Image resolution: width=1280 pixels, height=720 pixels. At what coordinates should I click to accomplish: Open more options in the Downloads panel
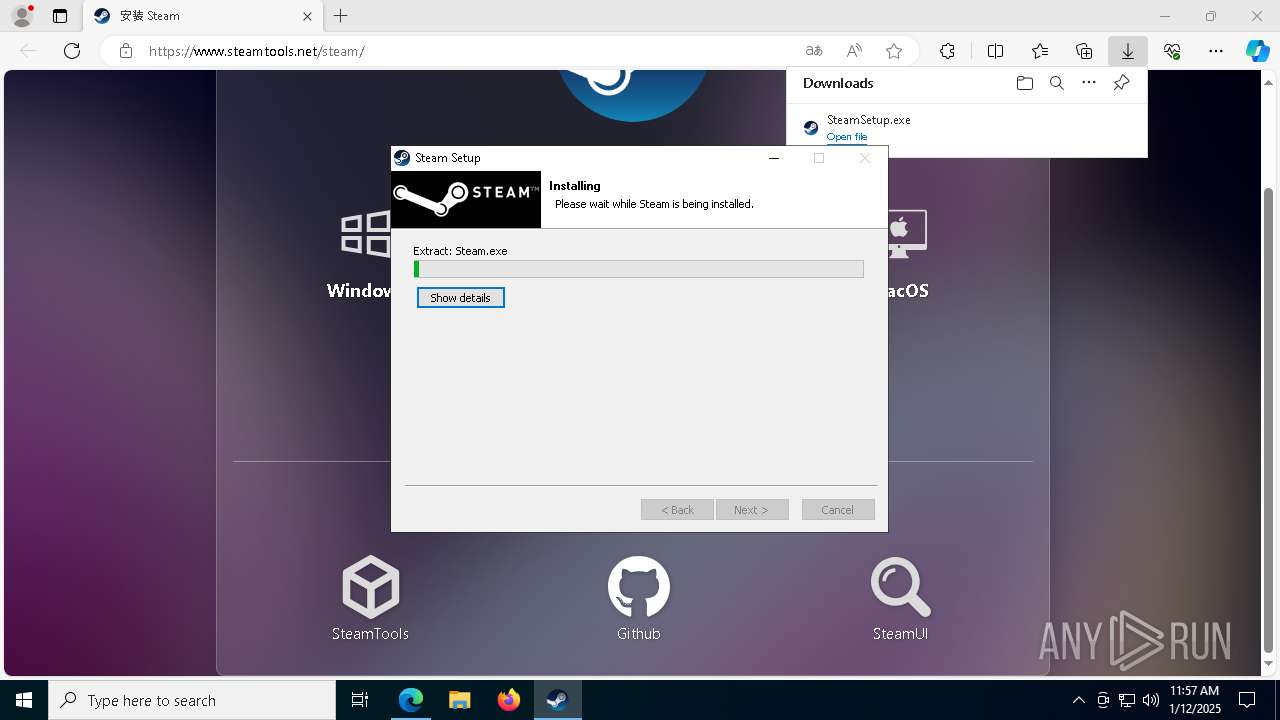[x=1089, y=83]
